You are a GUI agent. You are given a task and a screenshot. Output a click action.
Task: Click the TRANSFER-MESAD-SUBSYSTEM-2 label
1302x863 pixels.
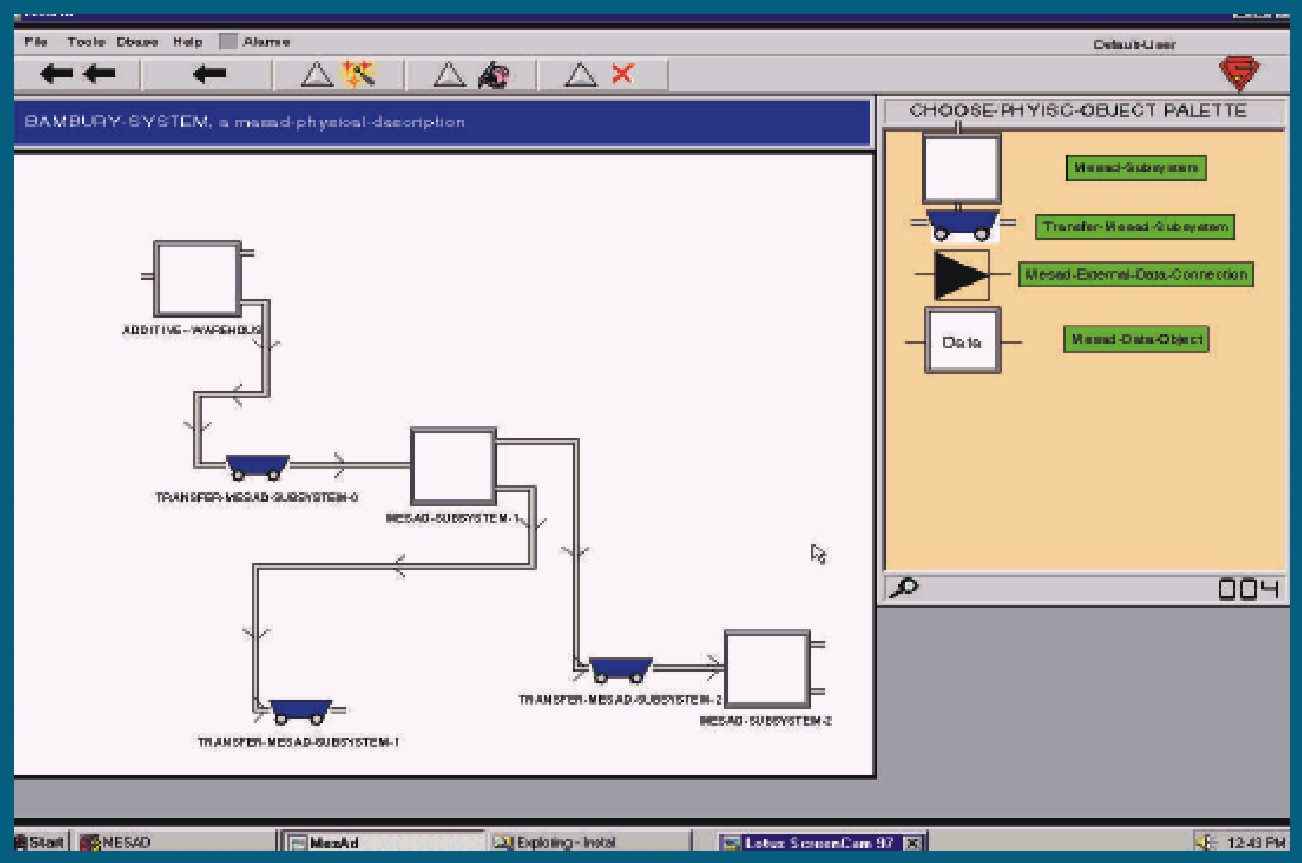pyautogui.click(x=620, y=699)
